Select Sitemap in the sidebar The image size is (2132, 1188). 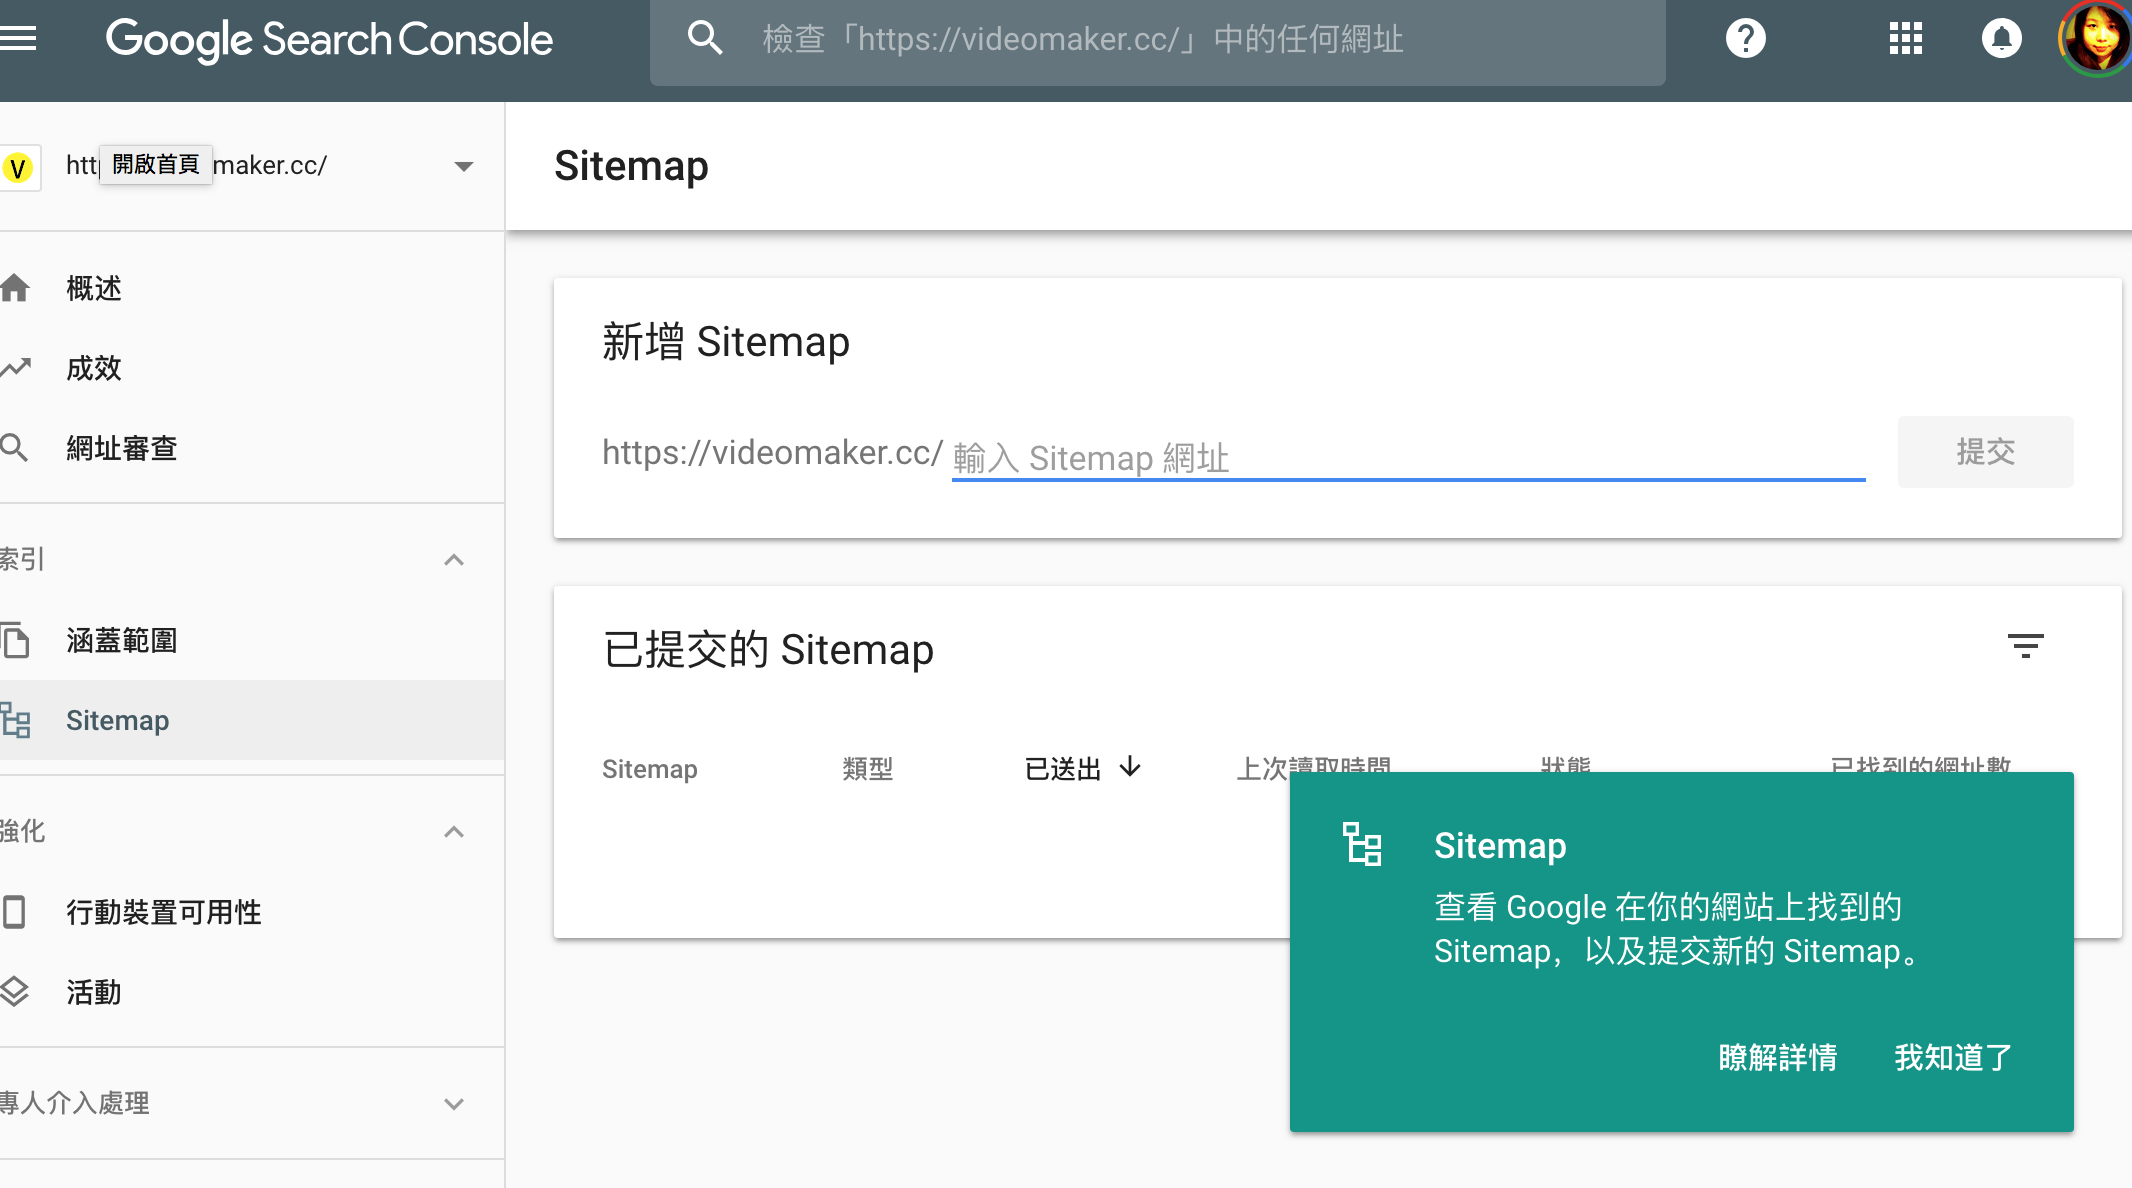[x=252, y=720]
